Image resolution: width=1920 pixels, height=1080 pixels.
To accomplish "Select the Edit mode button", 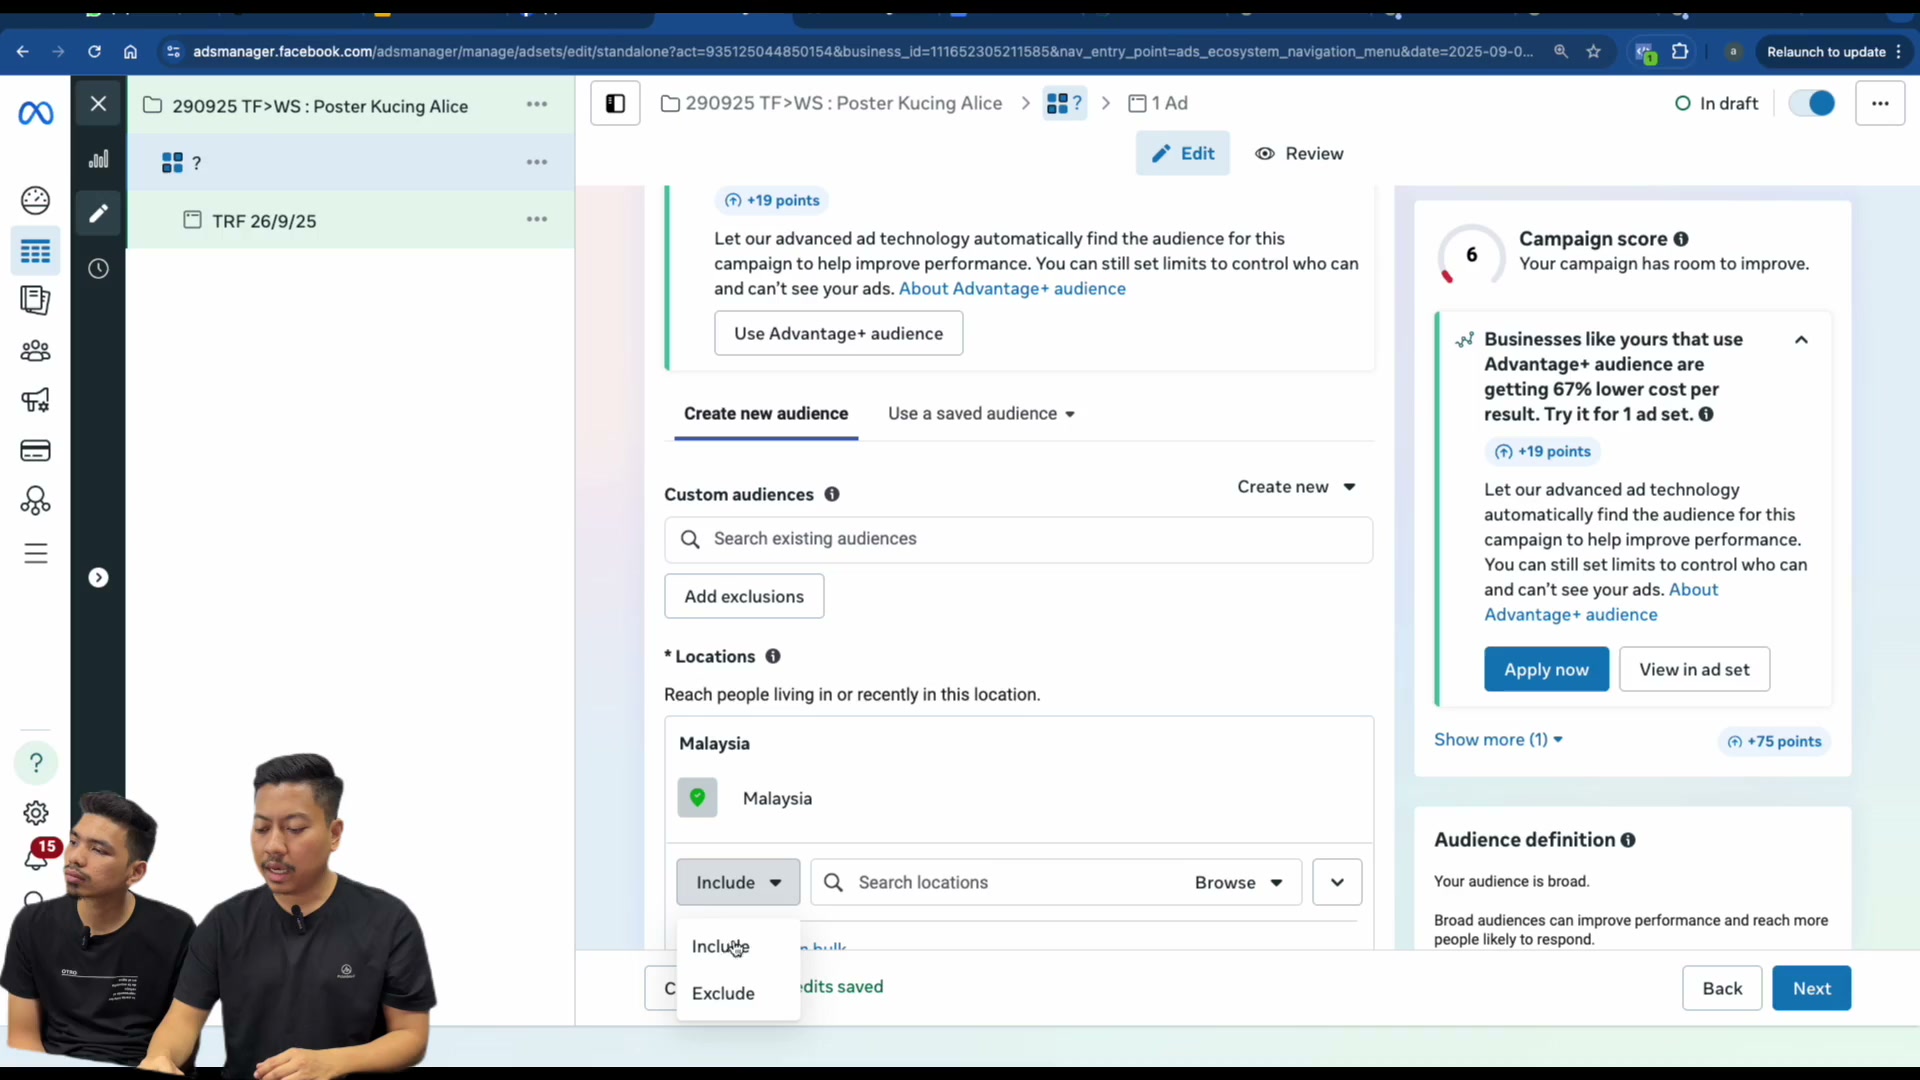I will point(1183,153).
